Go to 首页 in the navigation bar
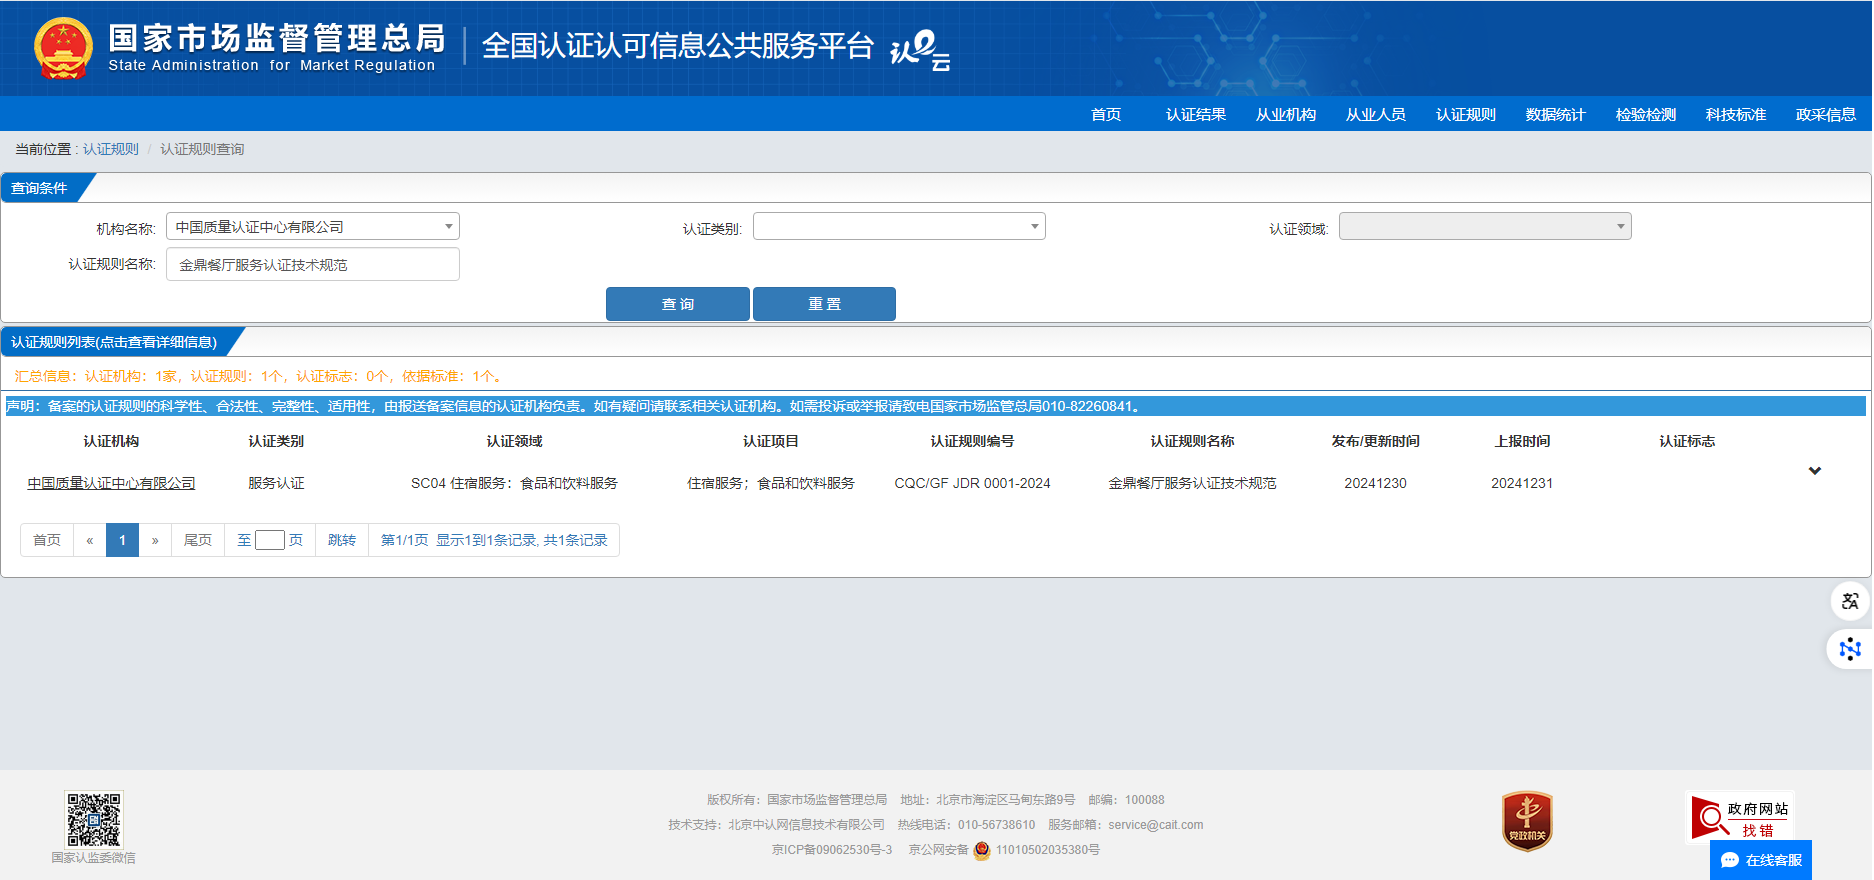Viewport: 1874px width, 880px height. [x=1106, y=114]
